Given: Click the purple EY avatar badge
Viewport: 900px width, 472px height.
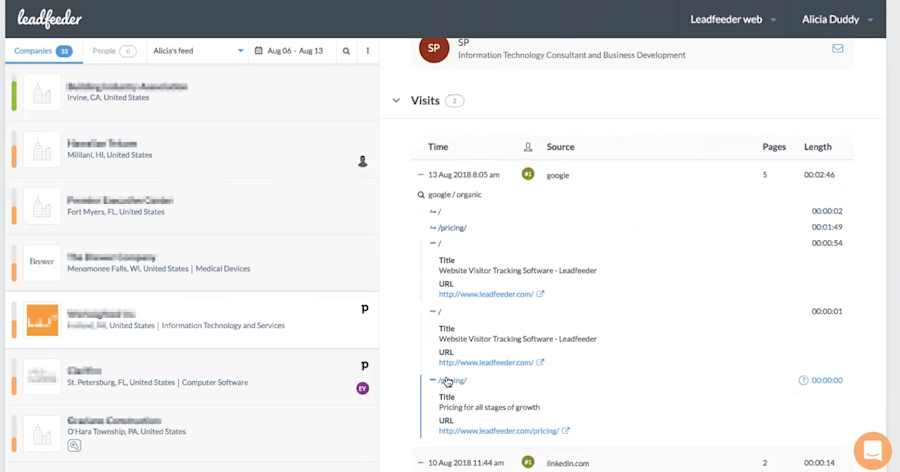Looking at the screenshot, I should pos(363,389).
